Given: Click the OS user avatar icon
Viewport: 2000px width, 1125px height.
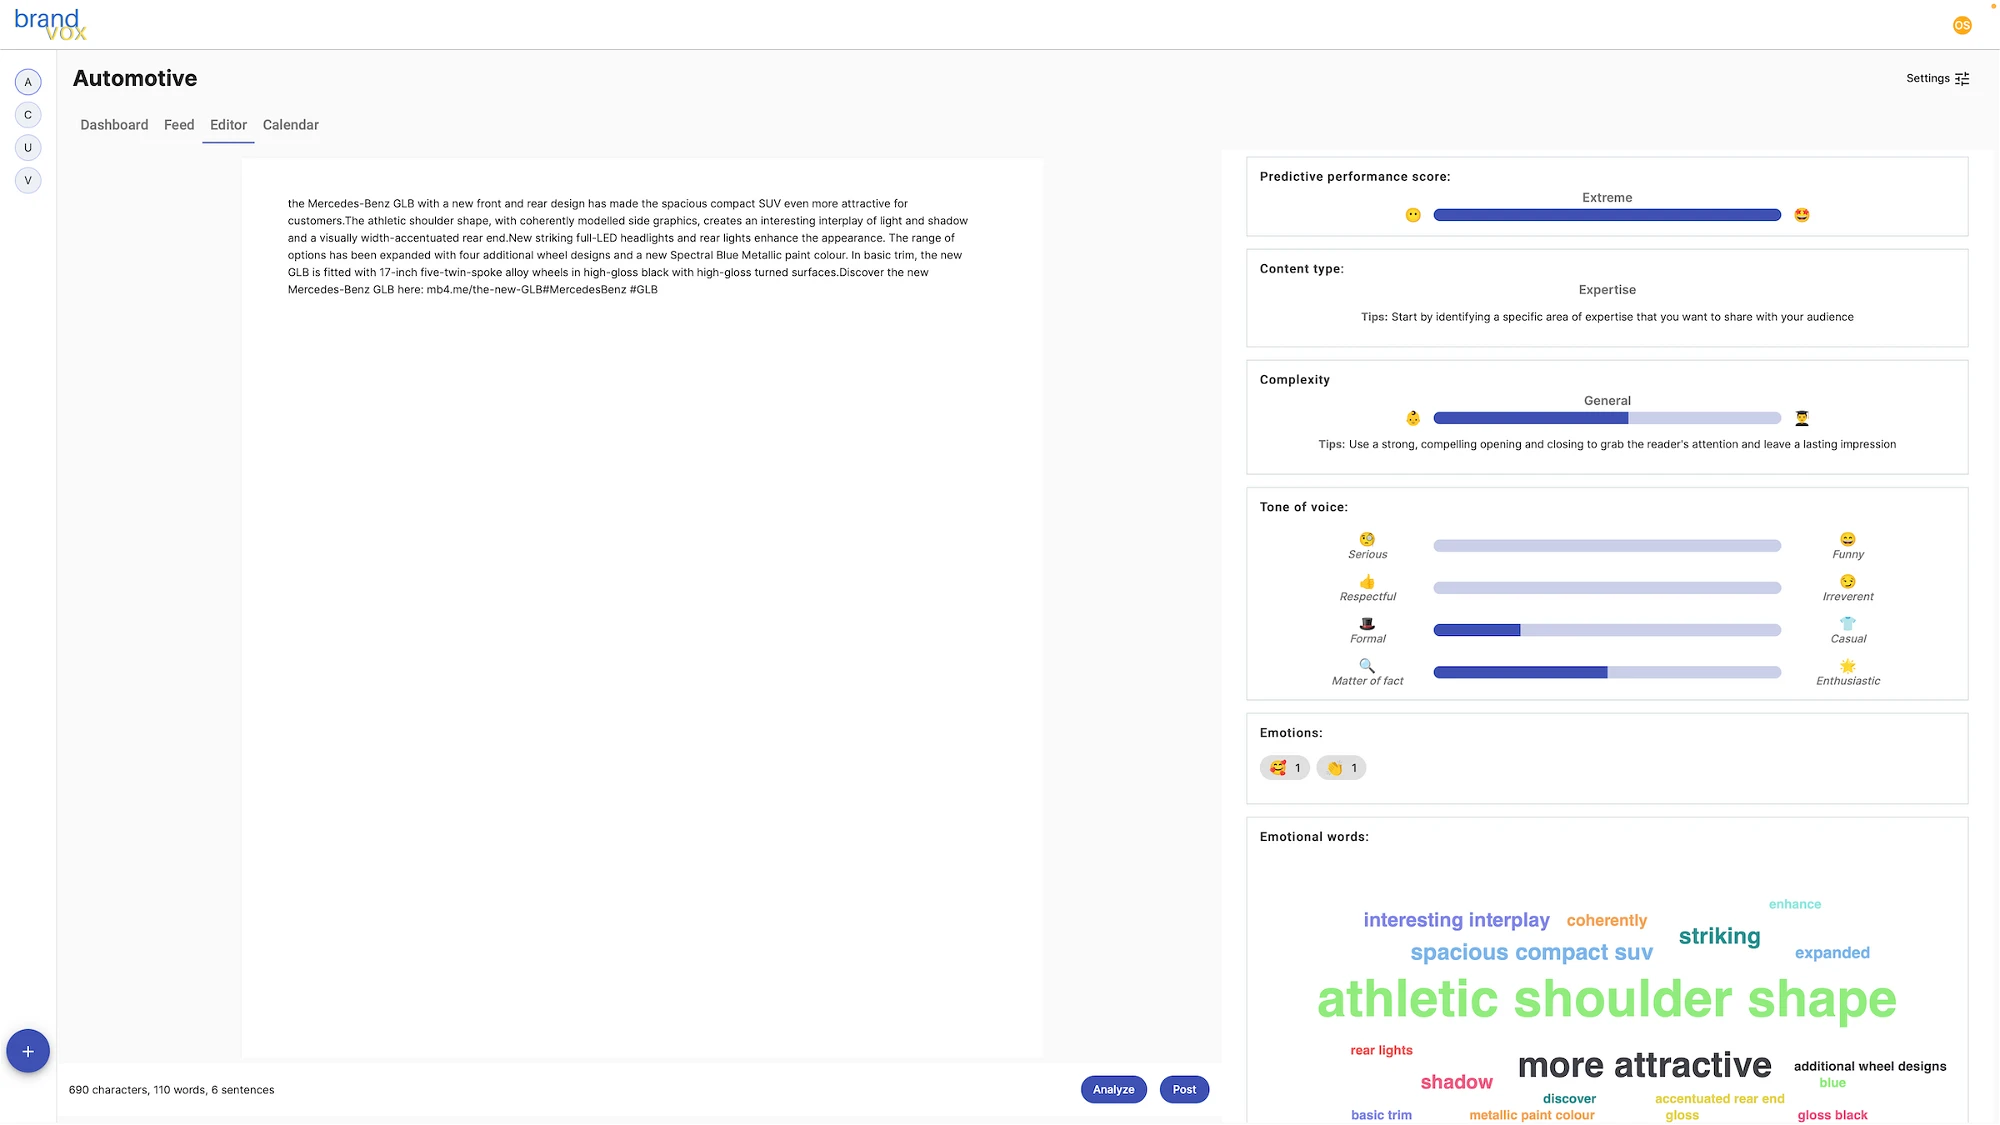Looking at the screenshot, I should click(1962, 25).
